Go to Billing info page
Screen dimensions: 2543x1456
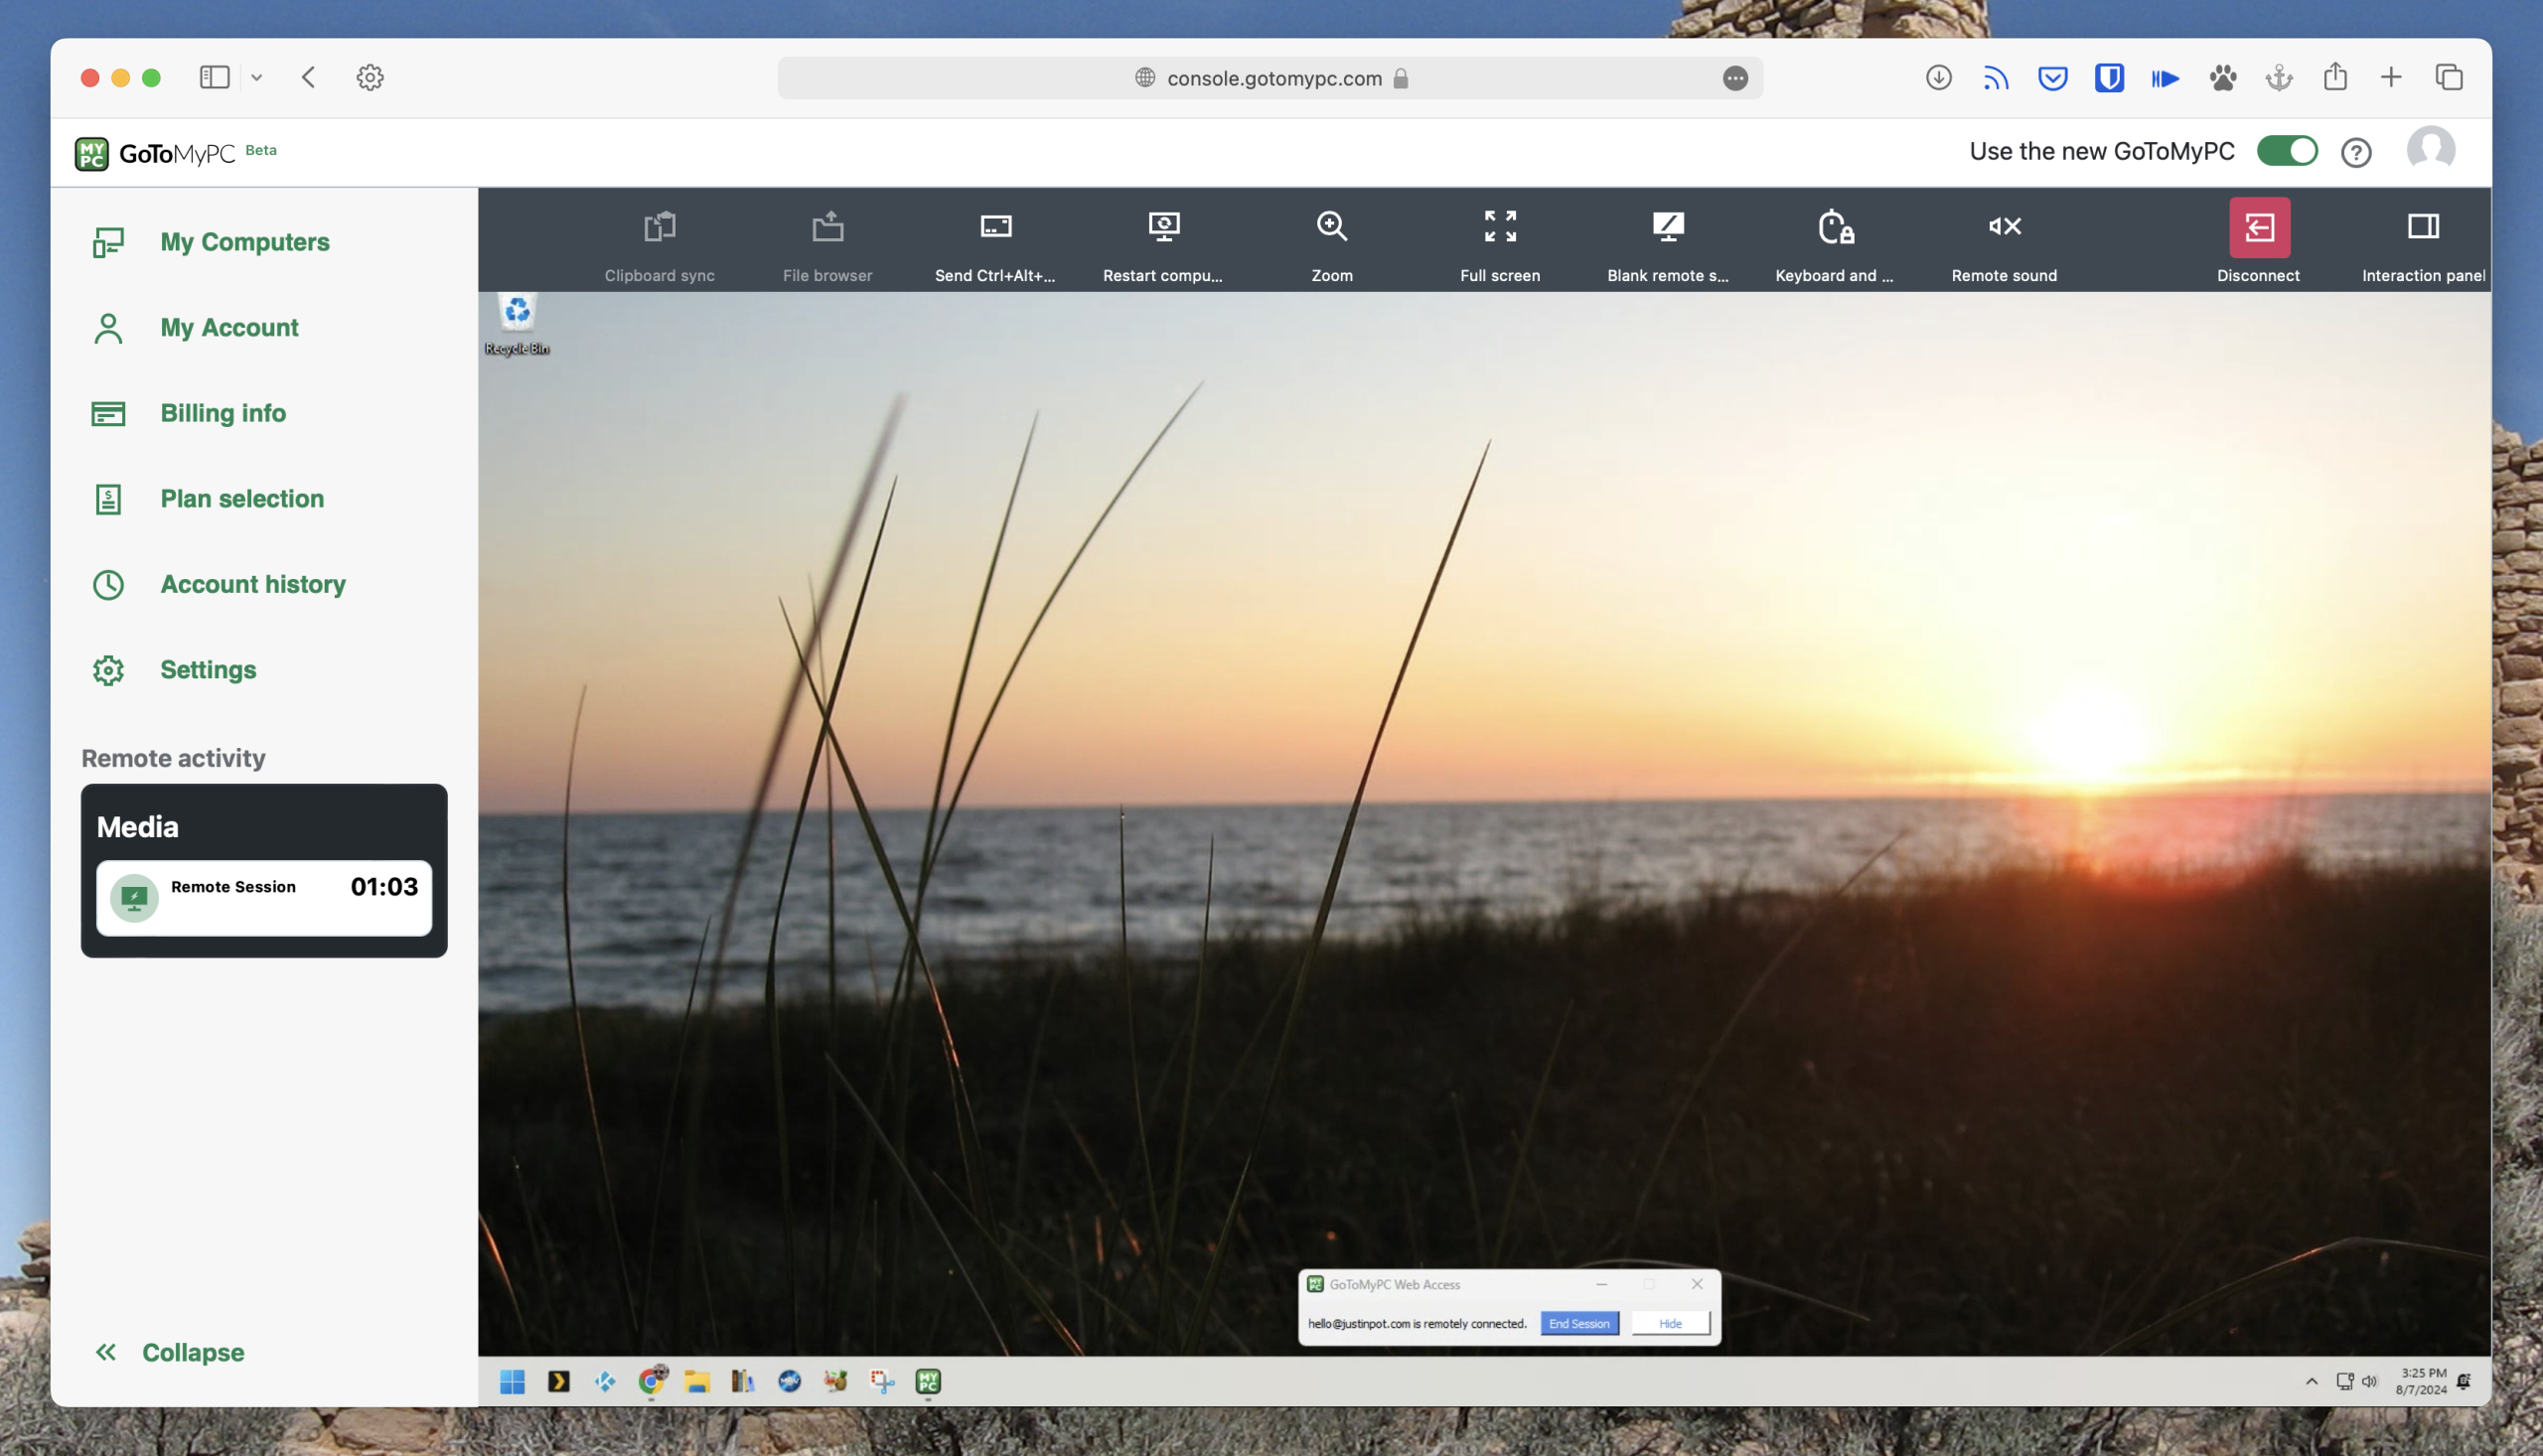click(223, 413)
